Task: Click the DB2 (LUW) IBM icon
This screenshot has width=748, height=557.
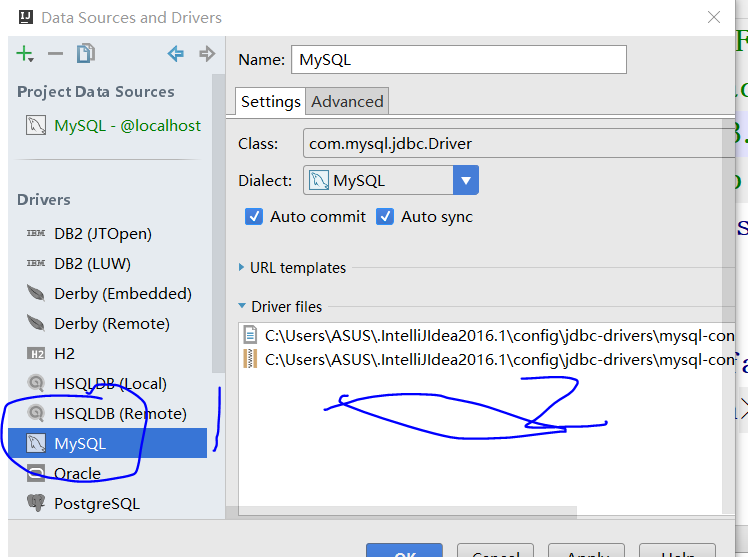Action: (36, 263)
